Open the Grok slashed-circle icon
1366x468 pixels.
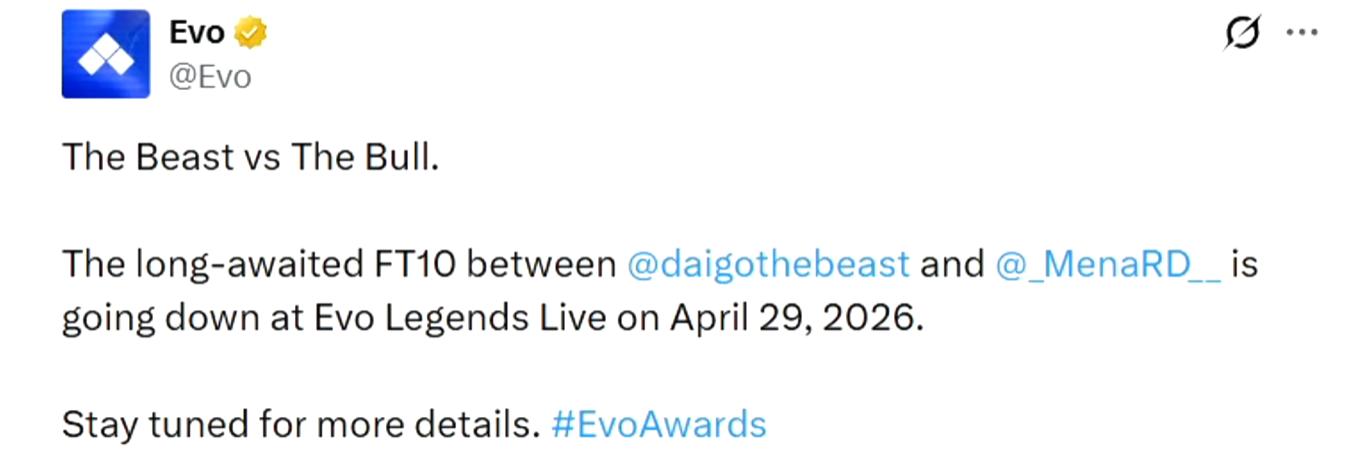click(1242, 35)
